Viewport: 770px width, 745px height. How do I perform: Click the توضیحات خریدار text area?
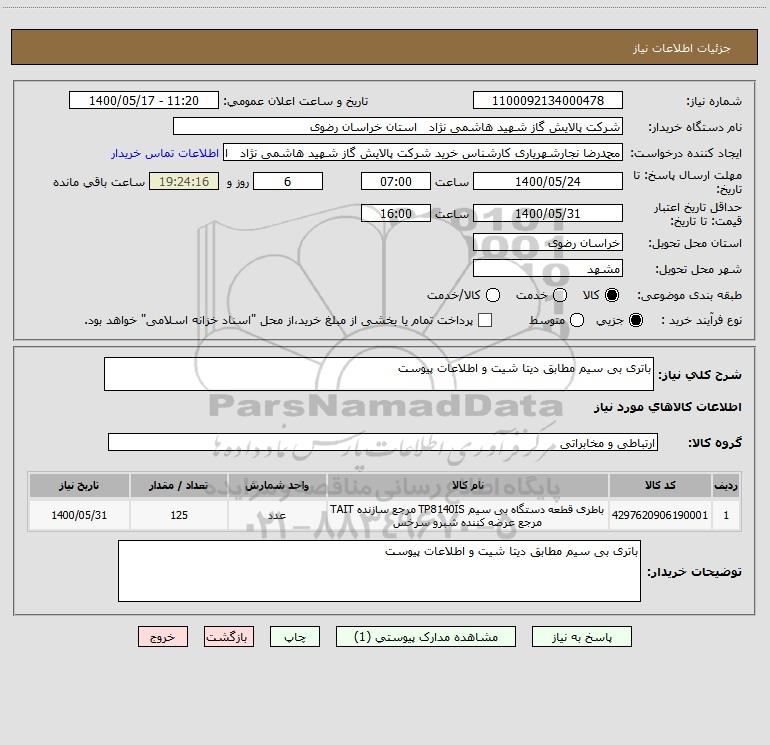(379, 571)
